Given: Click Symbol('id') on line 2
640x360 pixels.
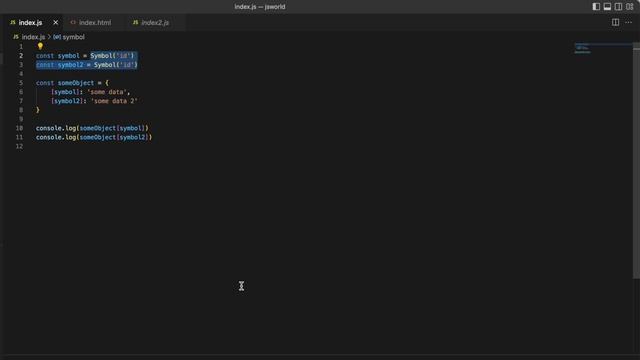Looking at the screenshot, I should 112,56.
